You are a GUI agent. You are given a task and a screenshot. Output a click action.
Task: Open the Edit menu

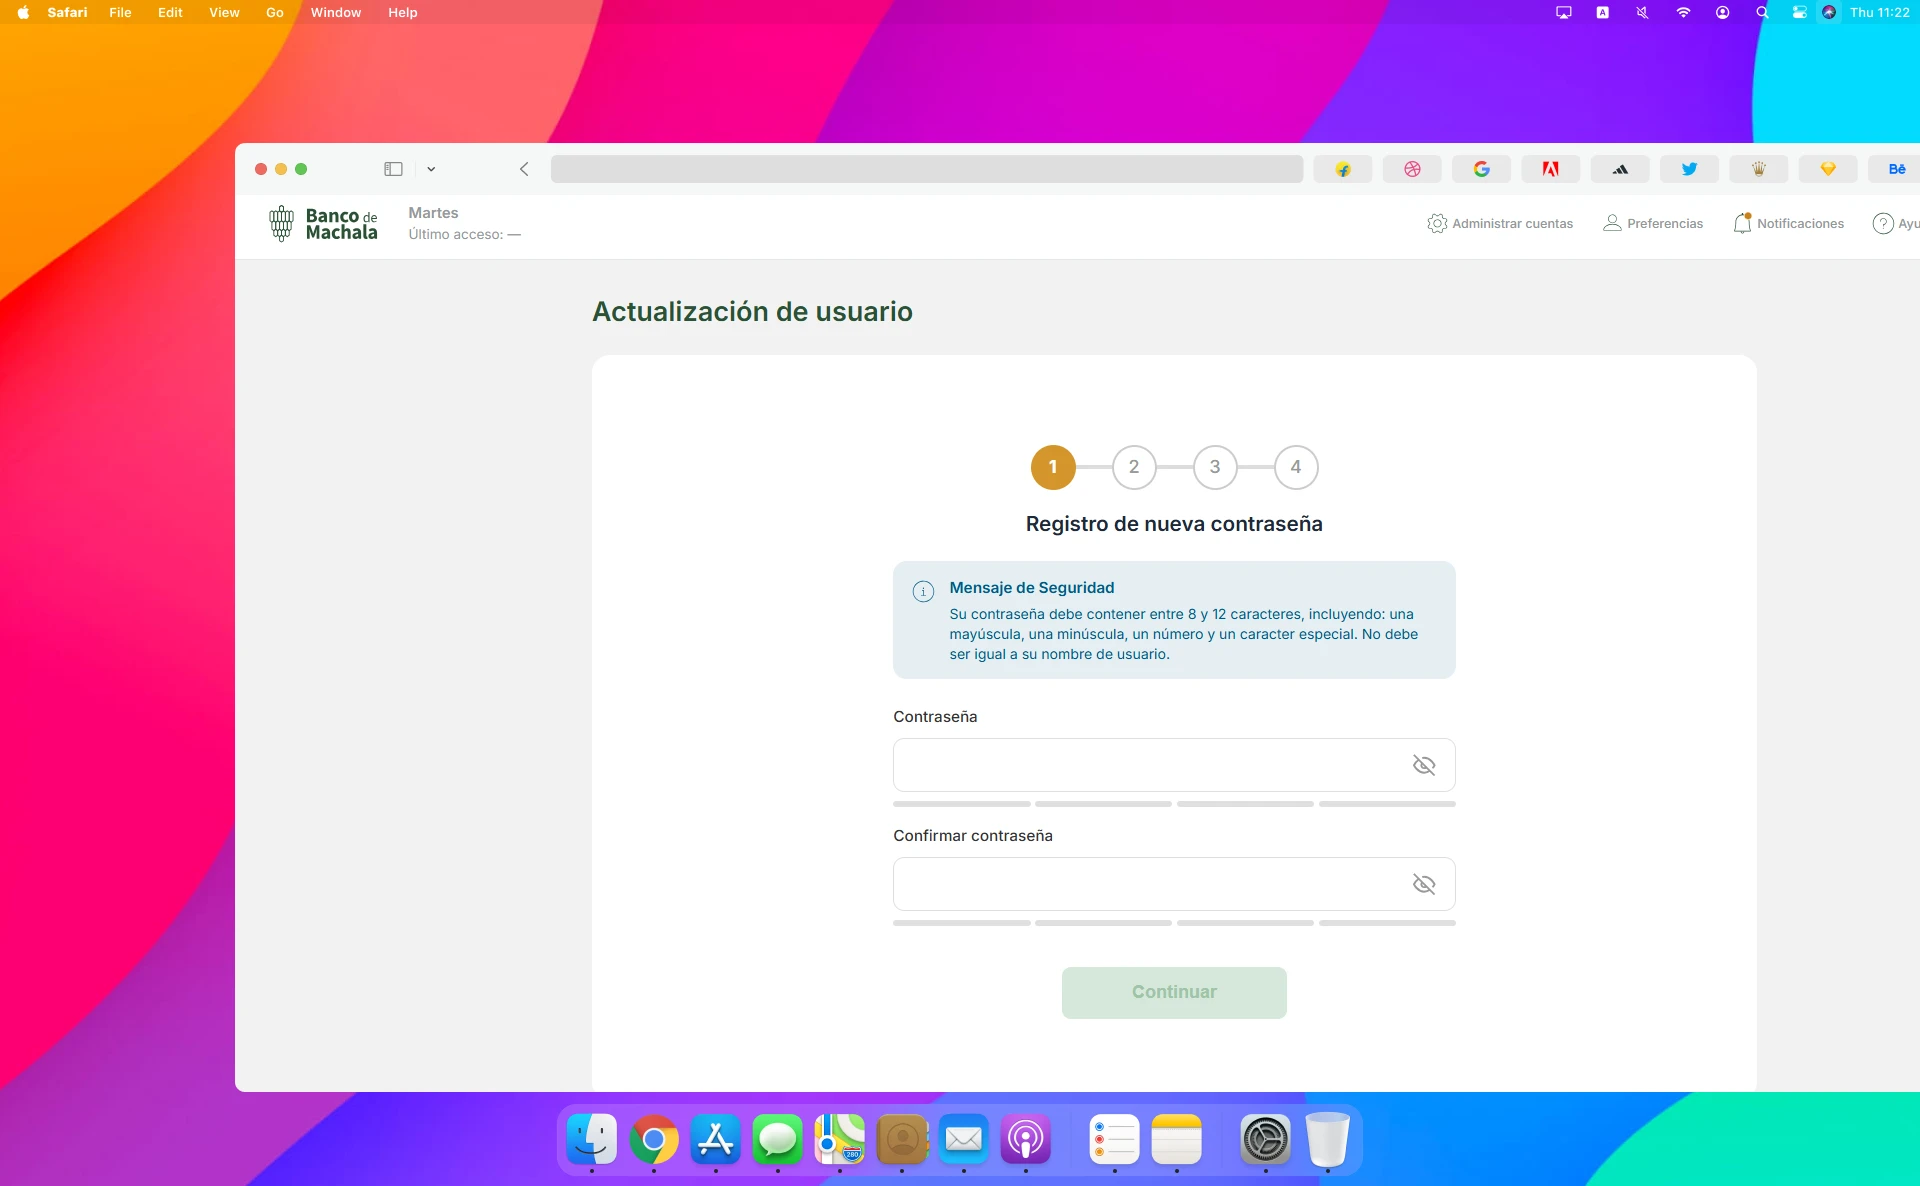(x=170, y=12)
